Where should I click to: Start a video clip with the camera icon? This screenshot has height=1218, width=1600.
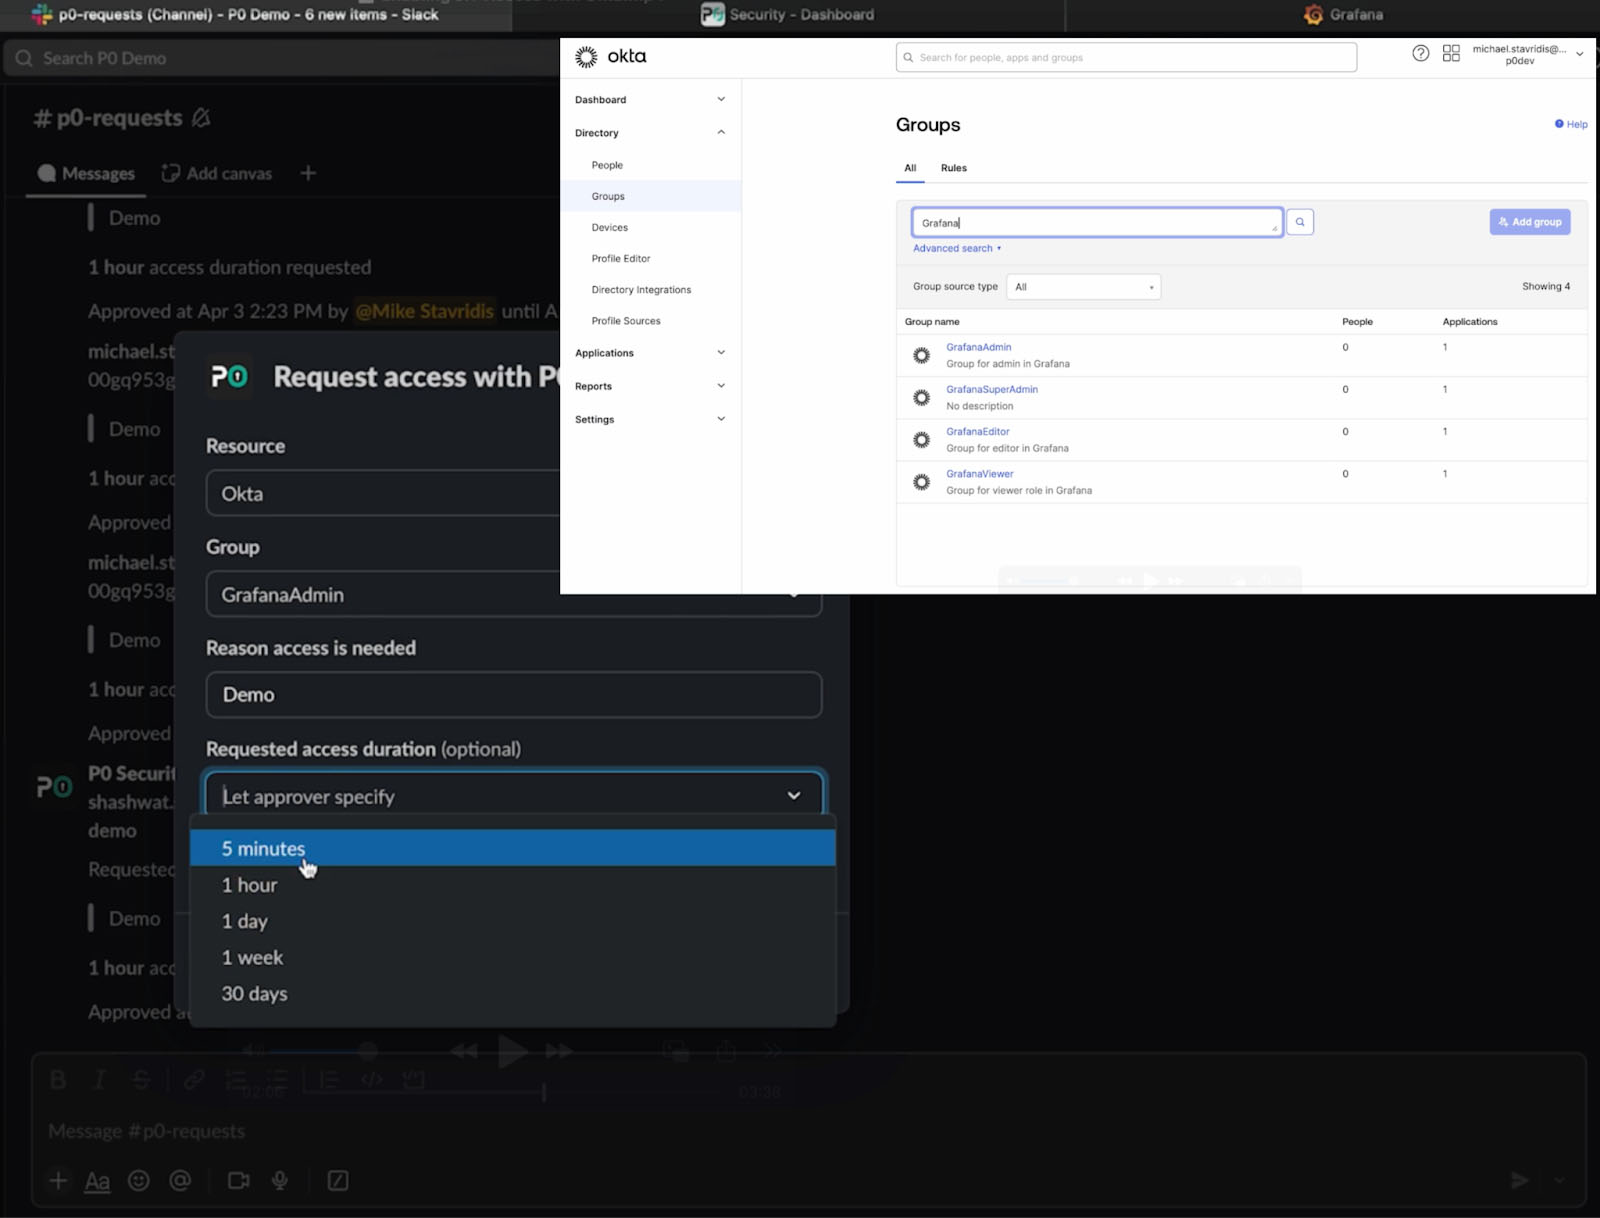[238, 1180]
